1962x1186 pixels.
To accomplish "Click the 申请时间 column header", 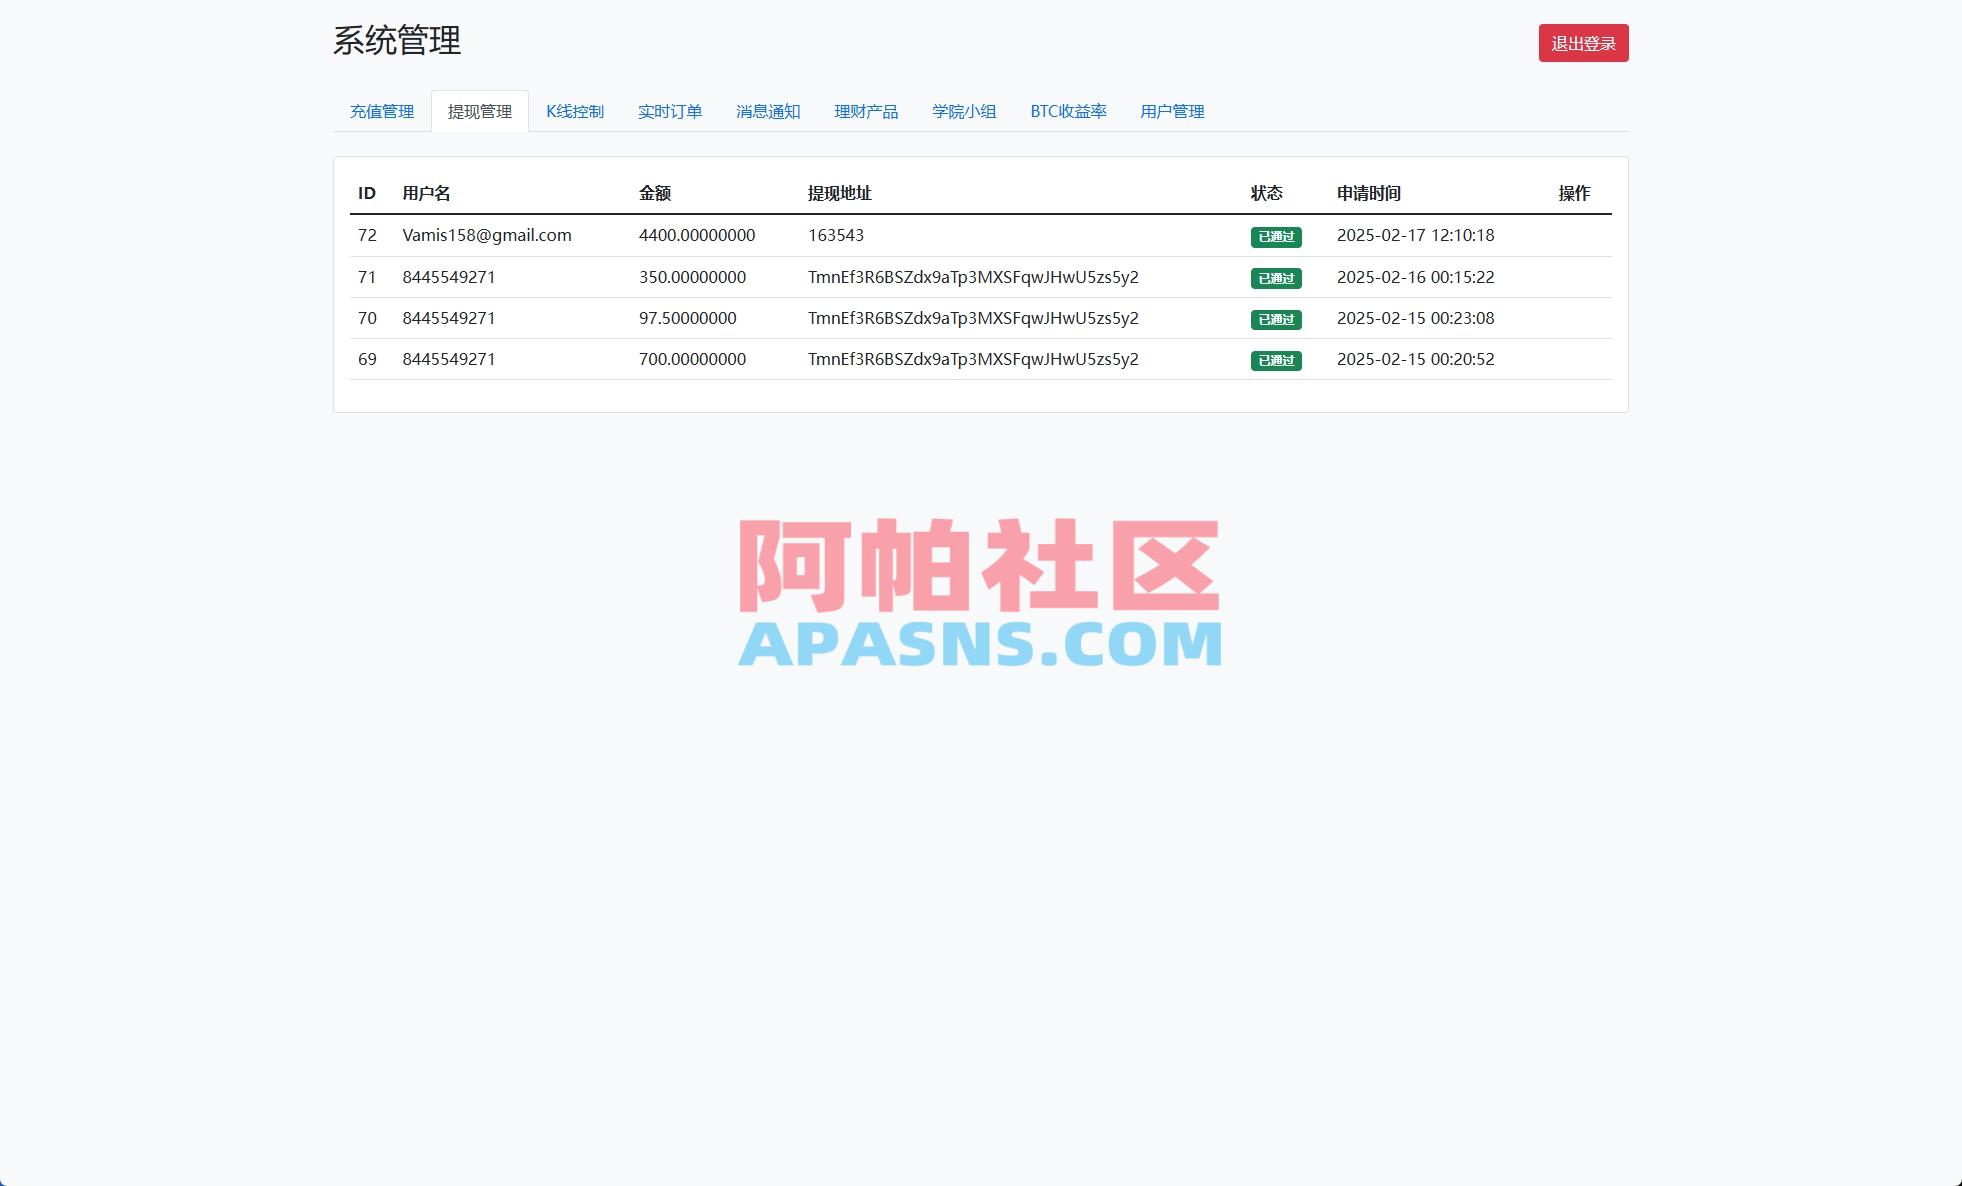I will pos(1367,193).
